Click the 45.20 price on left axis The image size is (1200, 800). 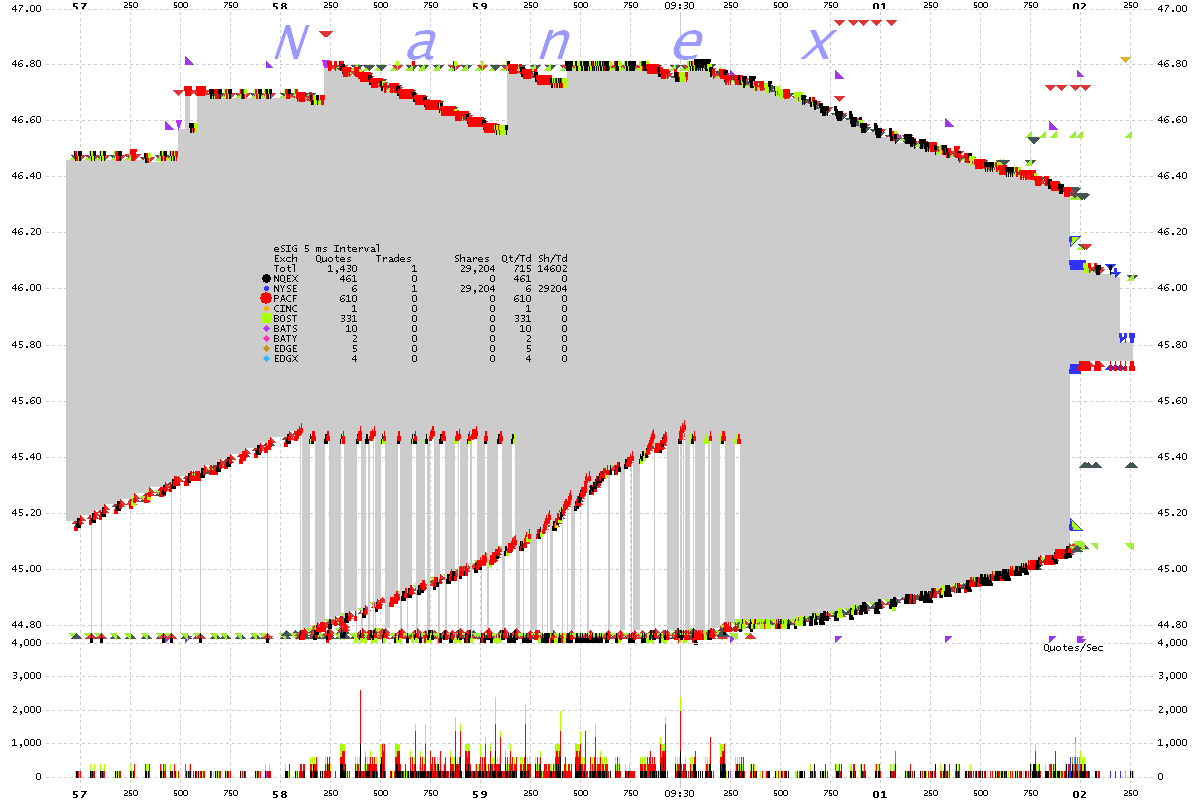click(26, 513)
